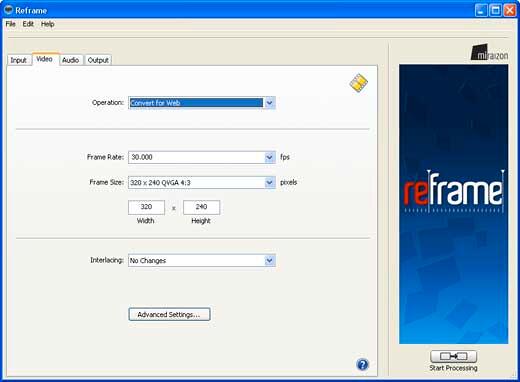Expand the Operation dropdown arrow
This screenshot has height=382, width=520.
click(269, 103)
